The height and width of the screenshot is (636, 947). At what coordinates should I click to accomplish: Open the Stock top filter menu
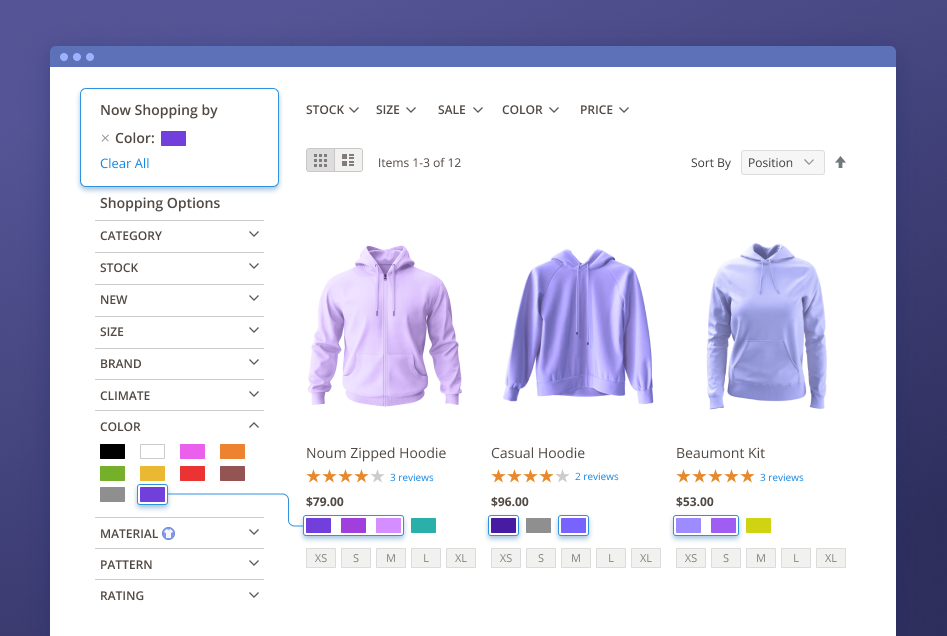332,110
